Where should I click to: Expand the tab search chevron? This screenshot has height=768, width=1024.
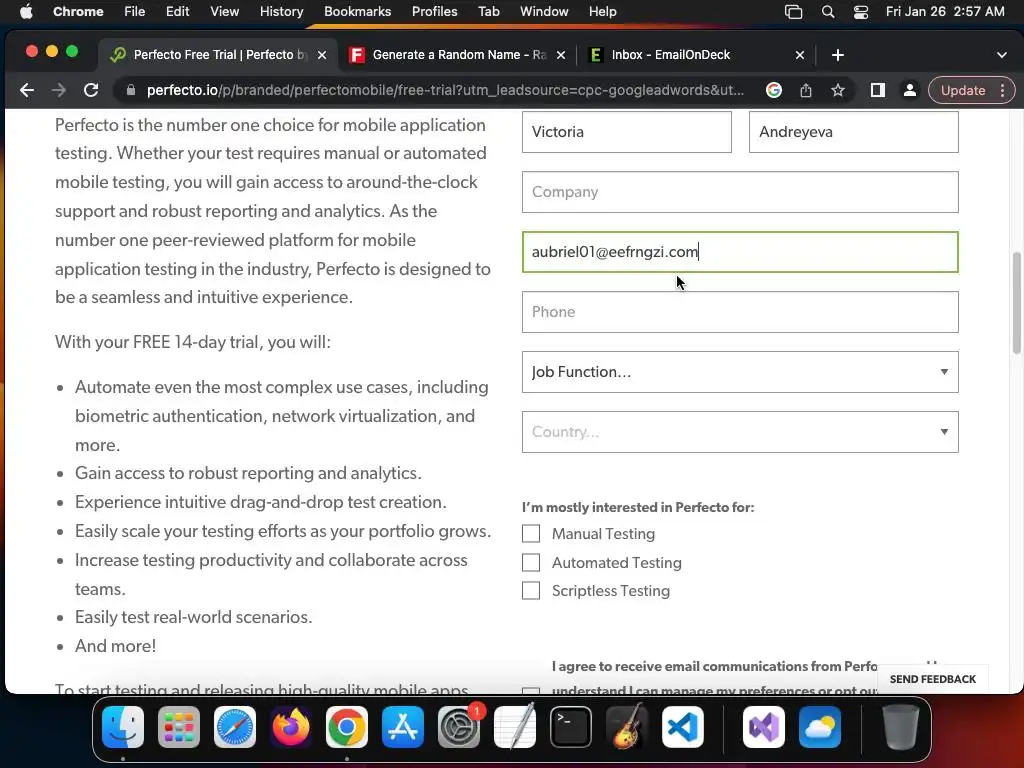(x=1002, y=56)
